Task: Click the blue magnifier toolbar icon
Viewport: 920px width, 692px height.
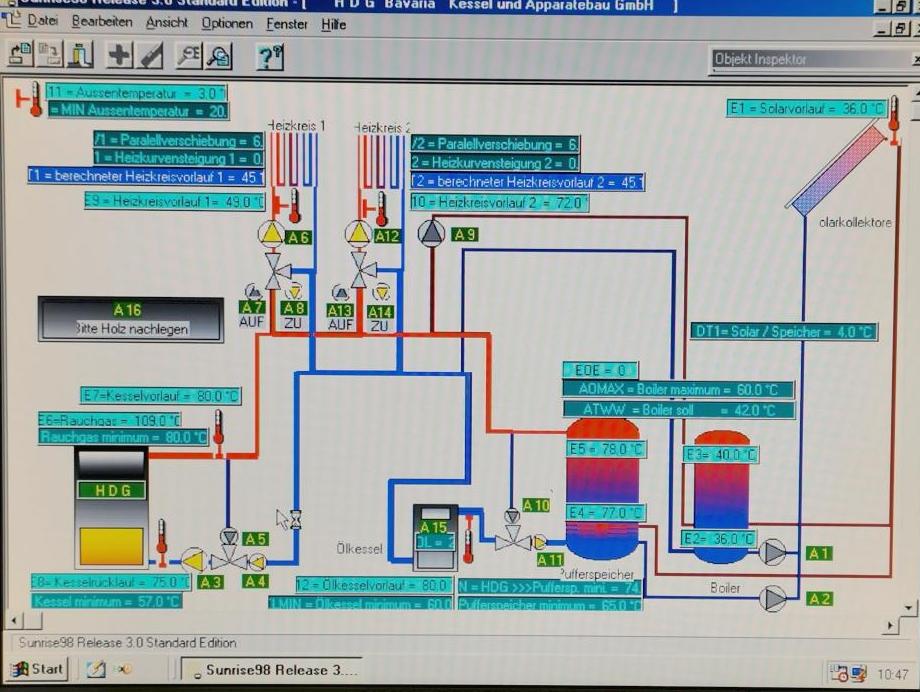Action: (x=219, y=57)
